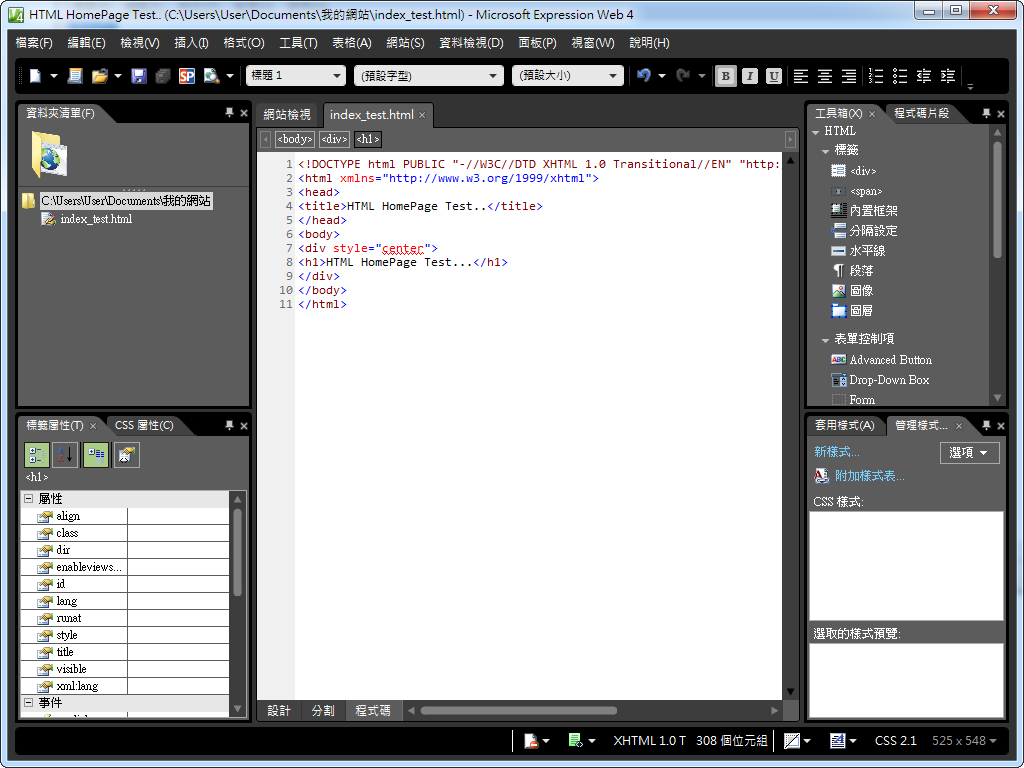The width and height of the screenshot is (1024, 768).
Task: Toggle Italic formatting
Action: (x=750, y=76)
